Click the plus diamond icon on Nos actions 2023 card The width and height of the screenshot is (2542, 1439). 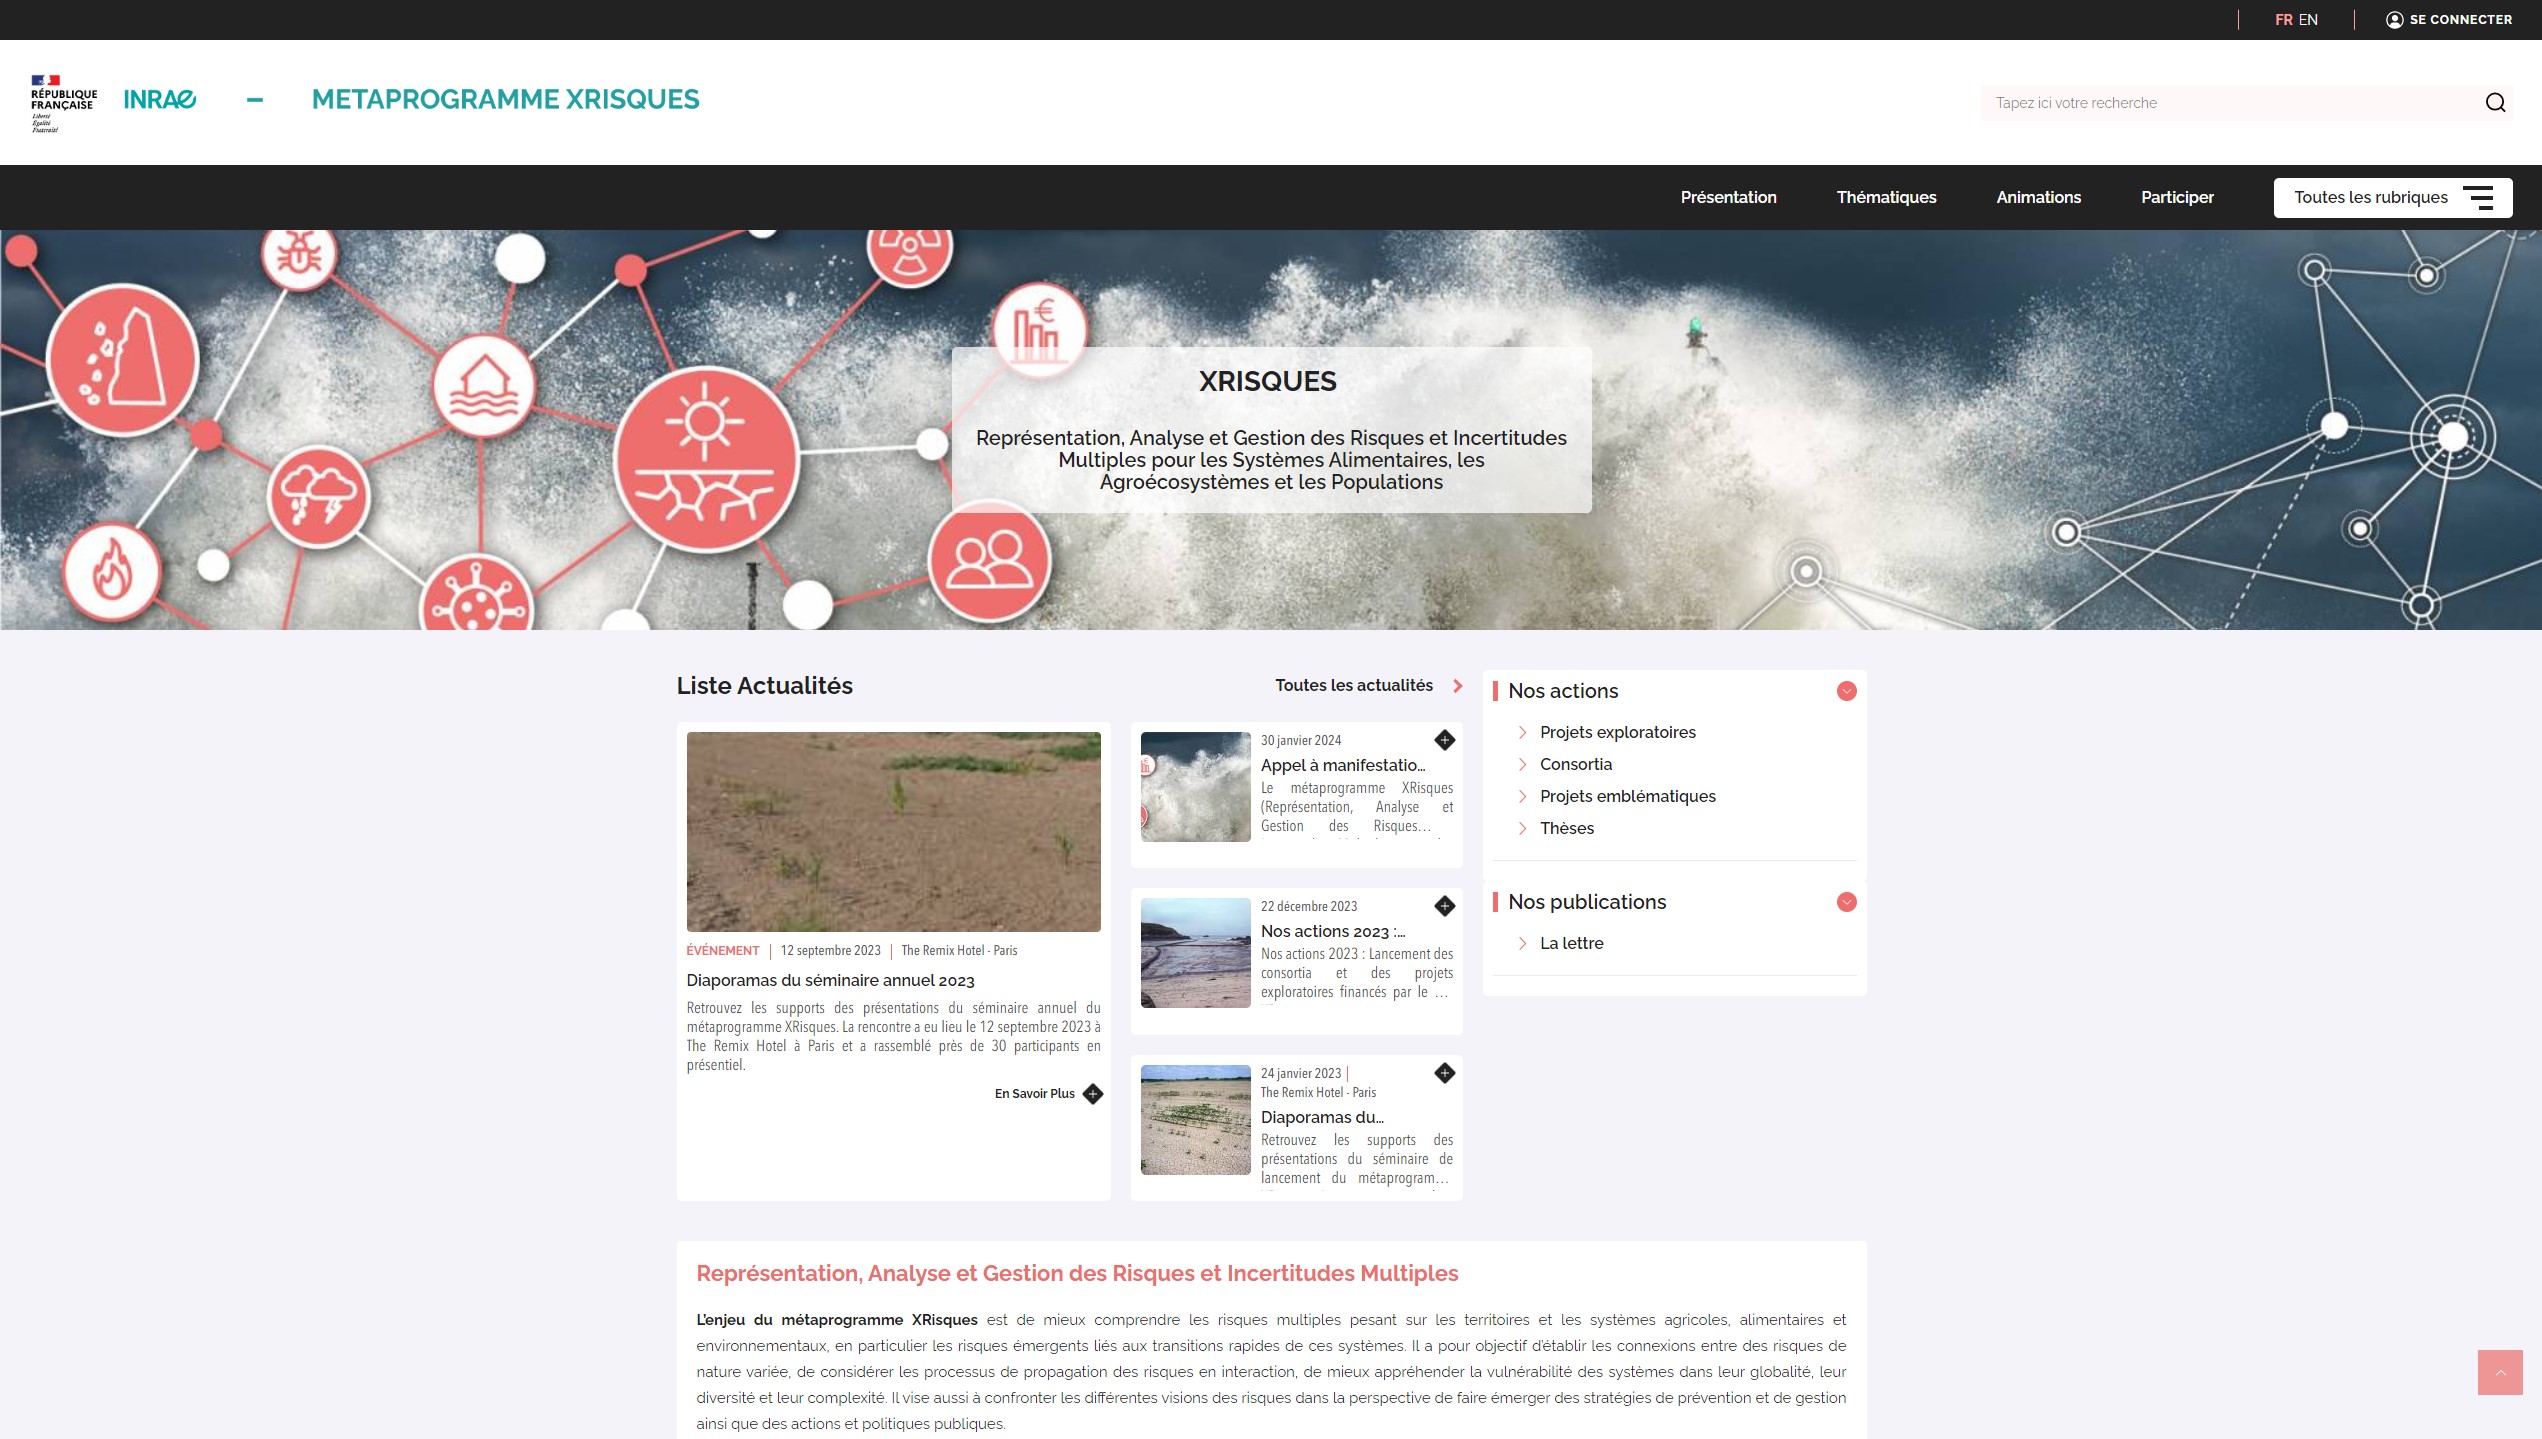[x=1444, y=906]
